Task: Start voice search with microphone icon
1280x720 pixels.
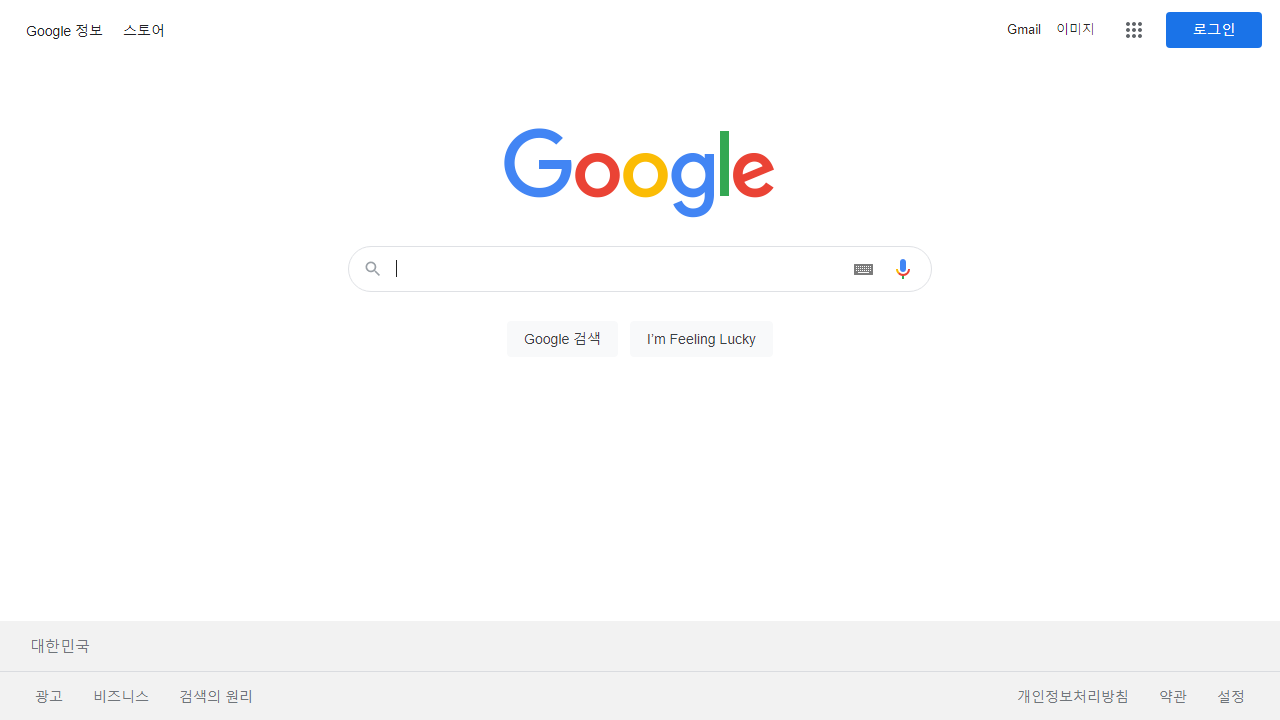Action: point(903,269)
